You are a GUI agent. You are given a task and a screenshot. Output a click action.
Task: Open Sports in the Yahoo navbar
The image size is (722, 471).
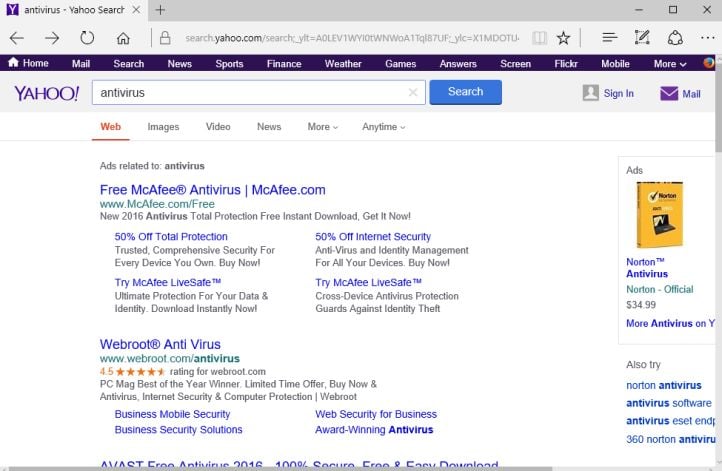click(x=229, y=64)
